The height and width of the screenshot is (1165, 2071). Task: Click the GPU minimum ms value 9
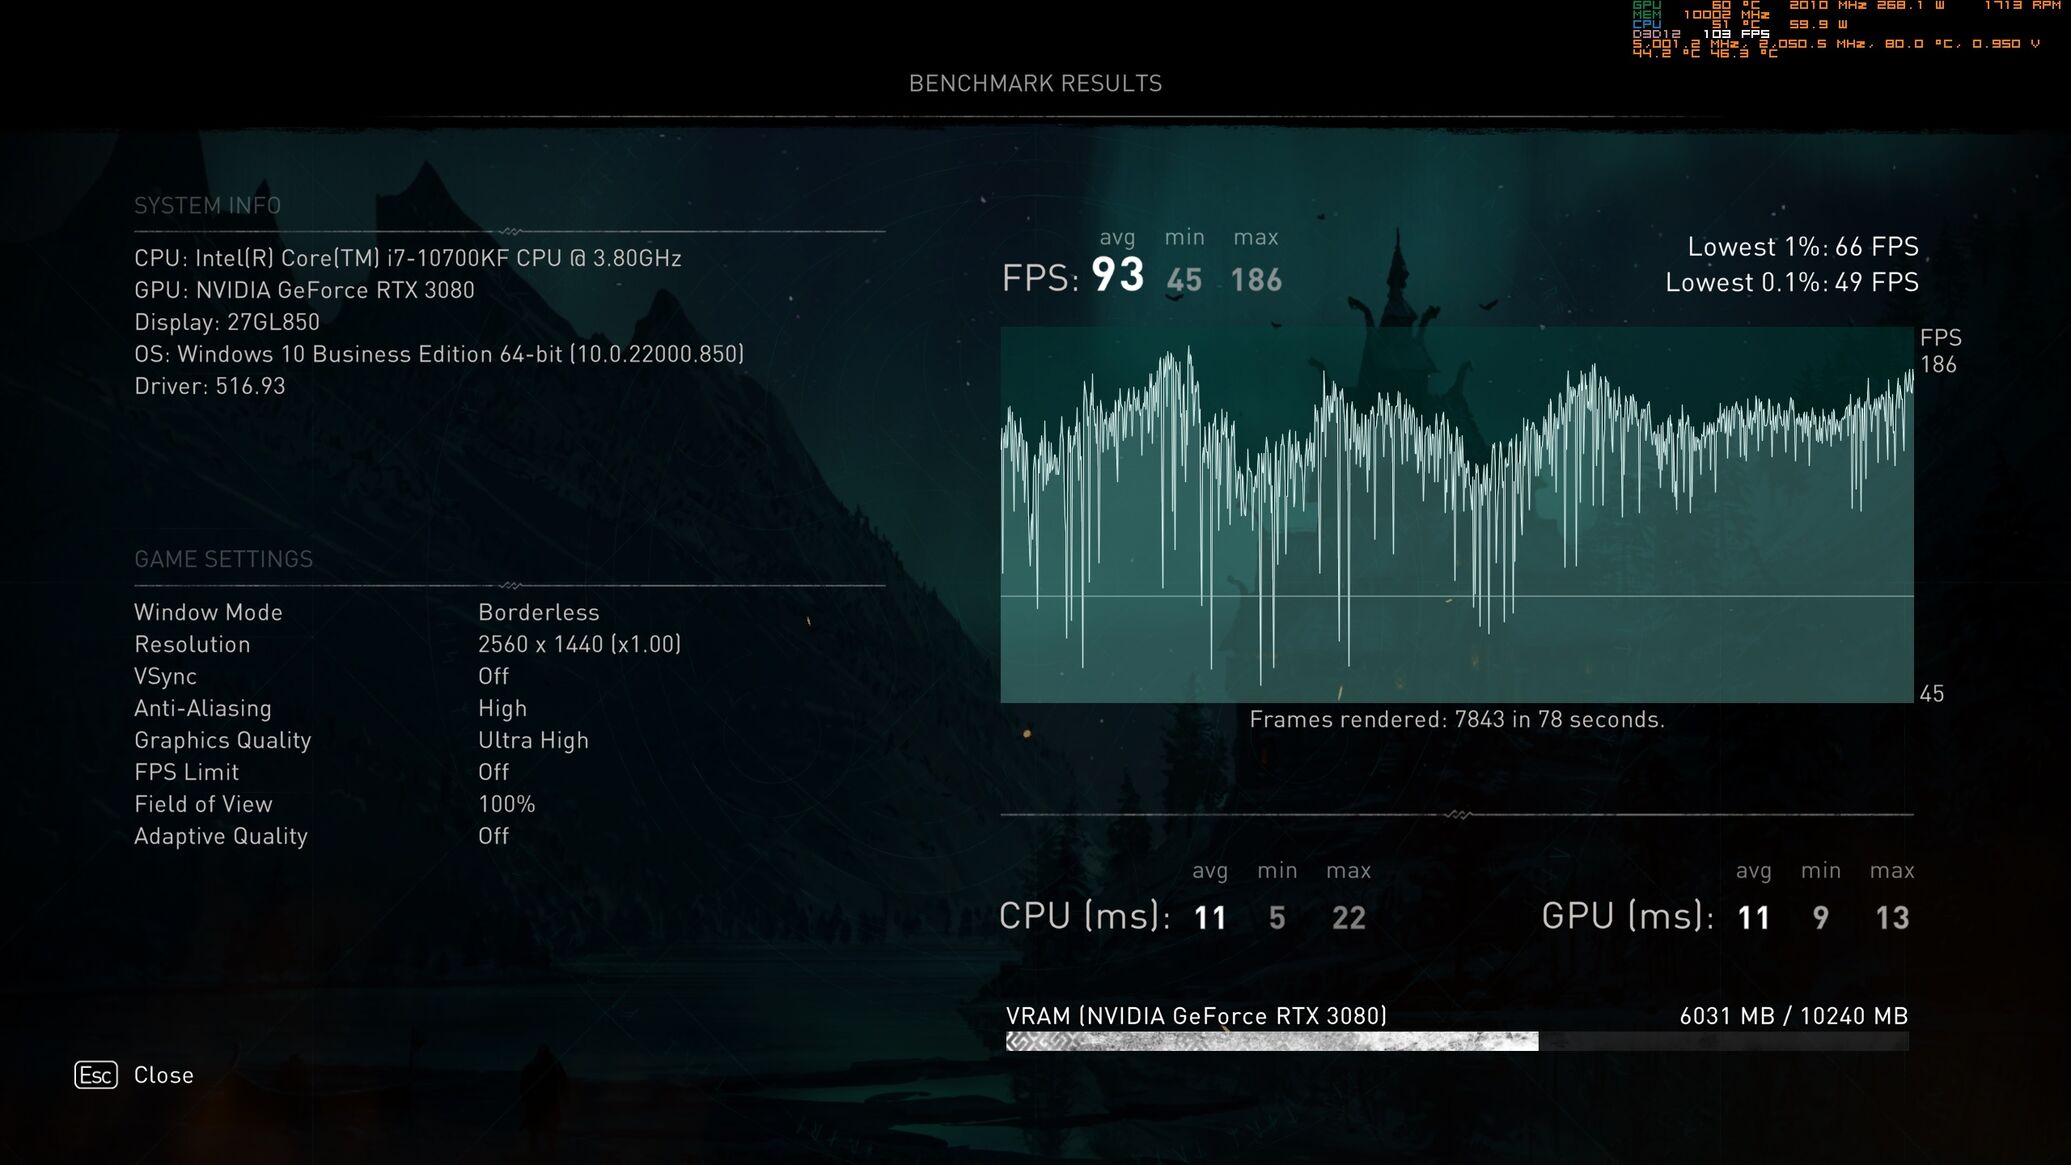(x=1821, y=918)
